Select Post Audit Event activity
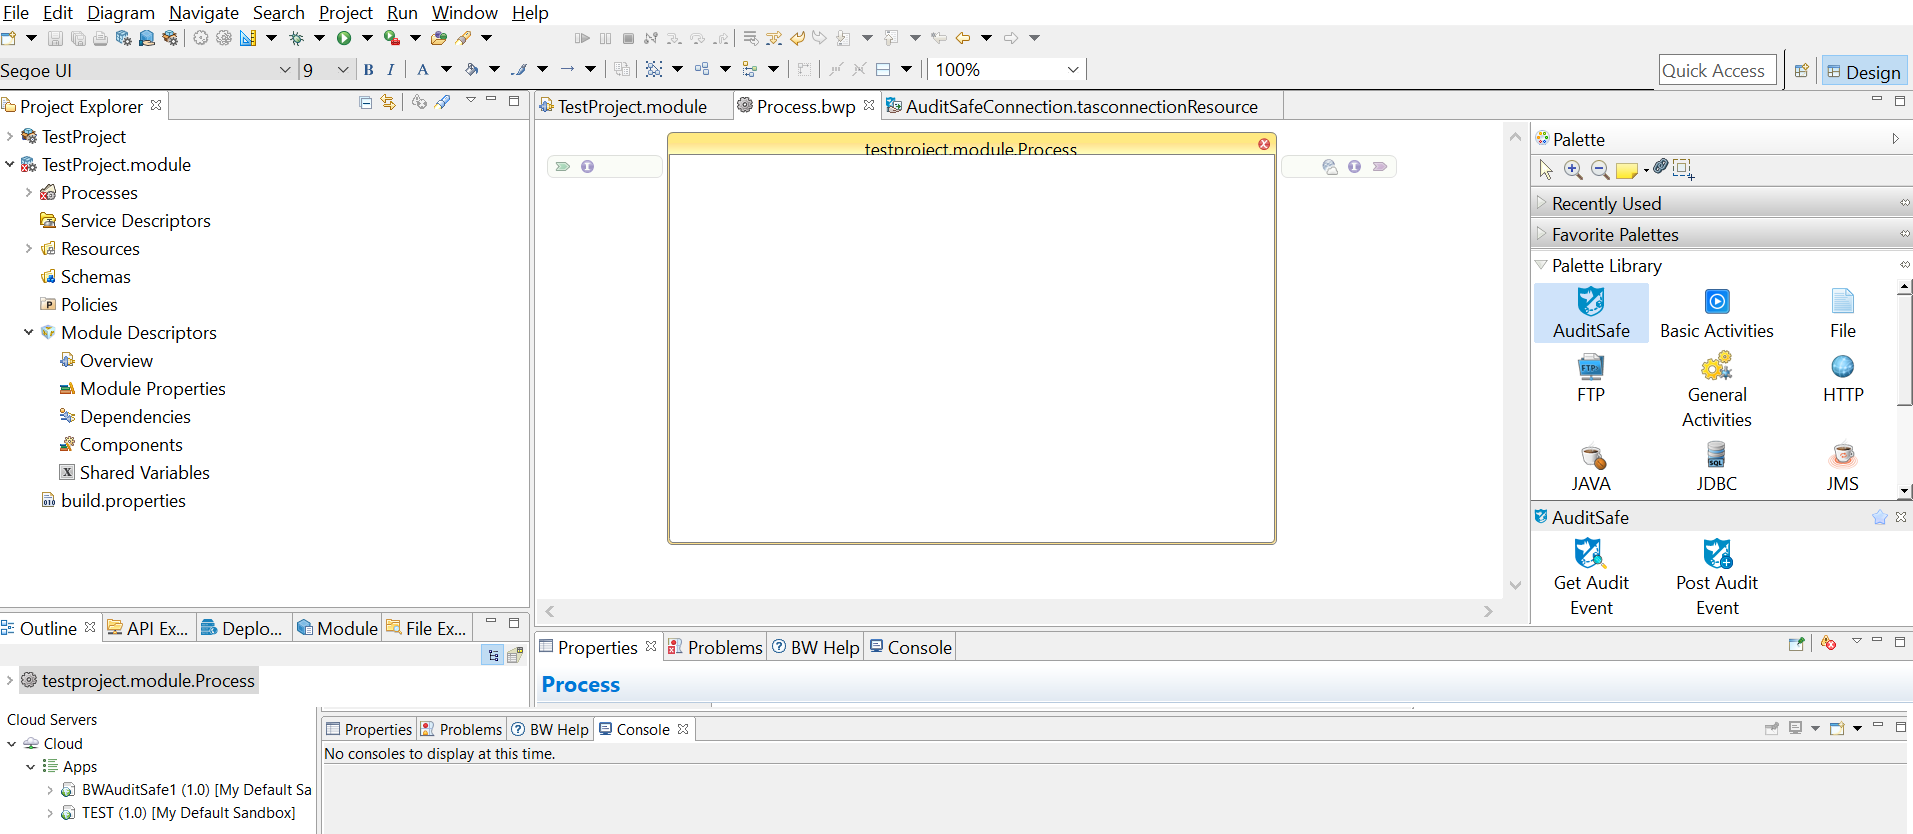The width and height of the screenshot is (1913, 834). 1716,555
